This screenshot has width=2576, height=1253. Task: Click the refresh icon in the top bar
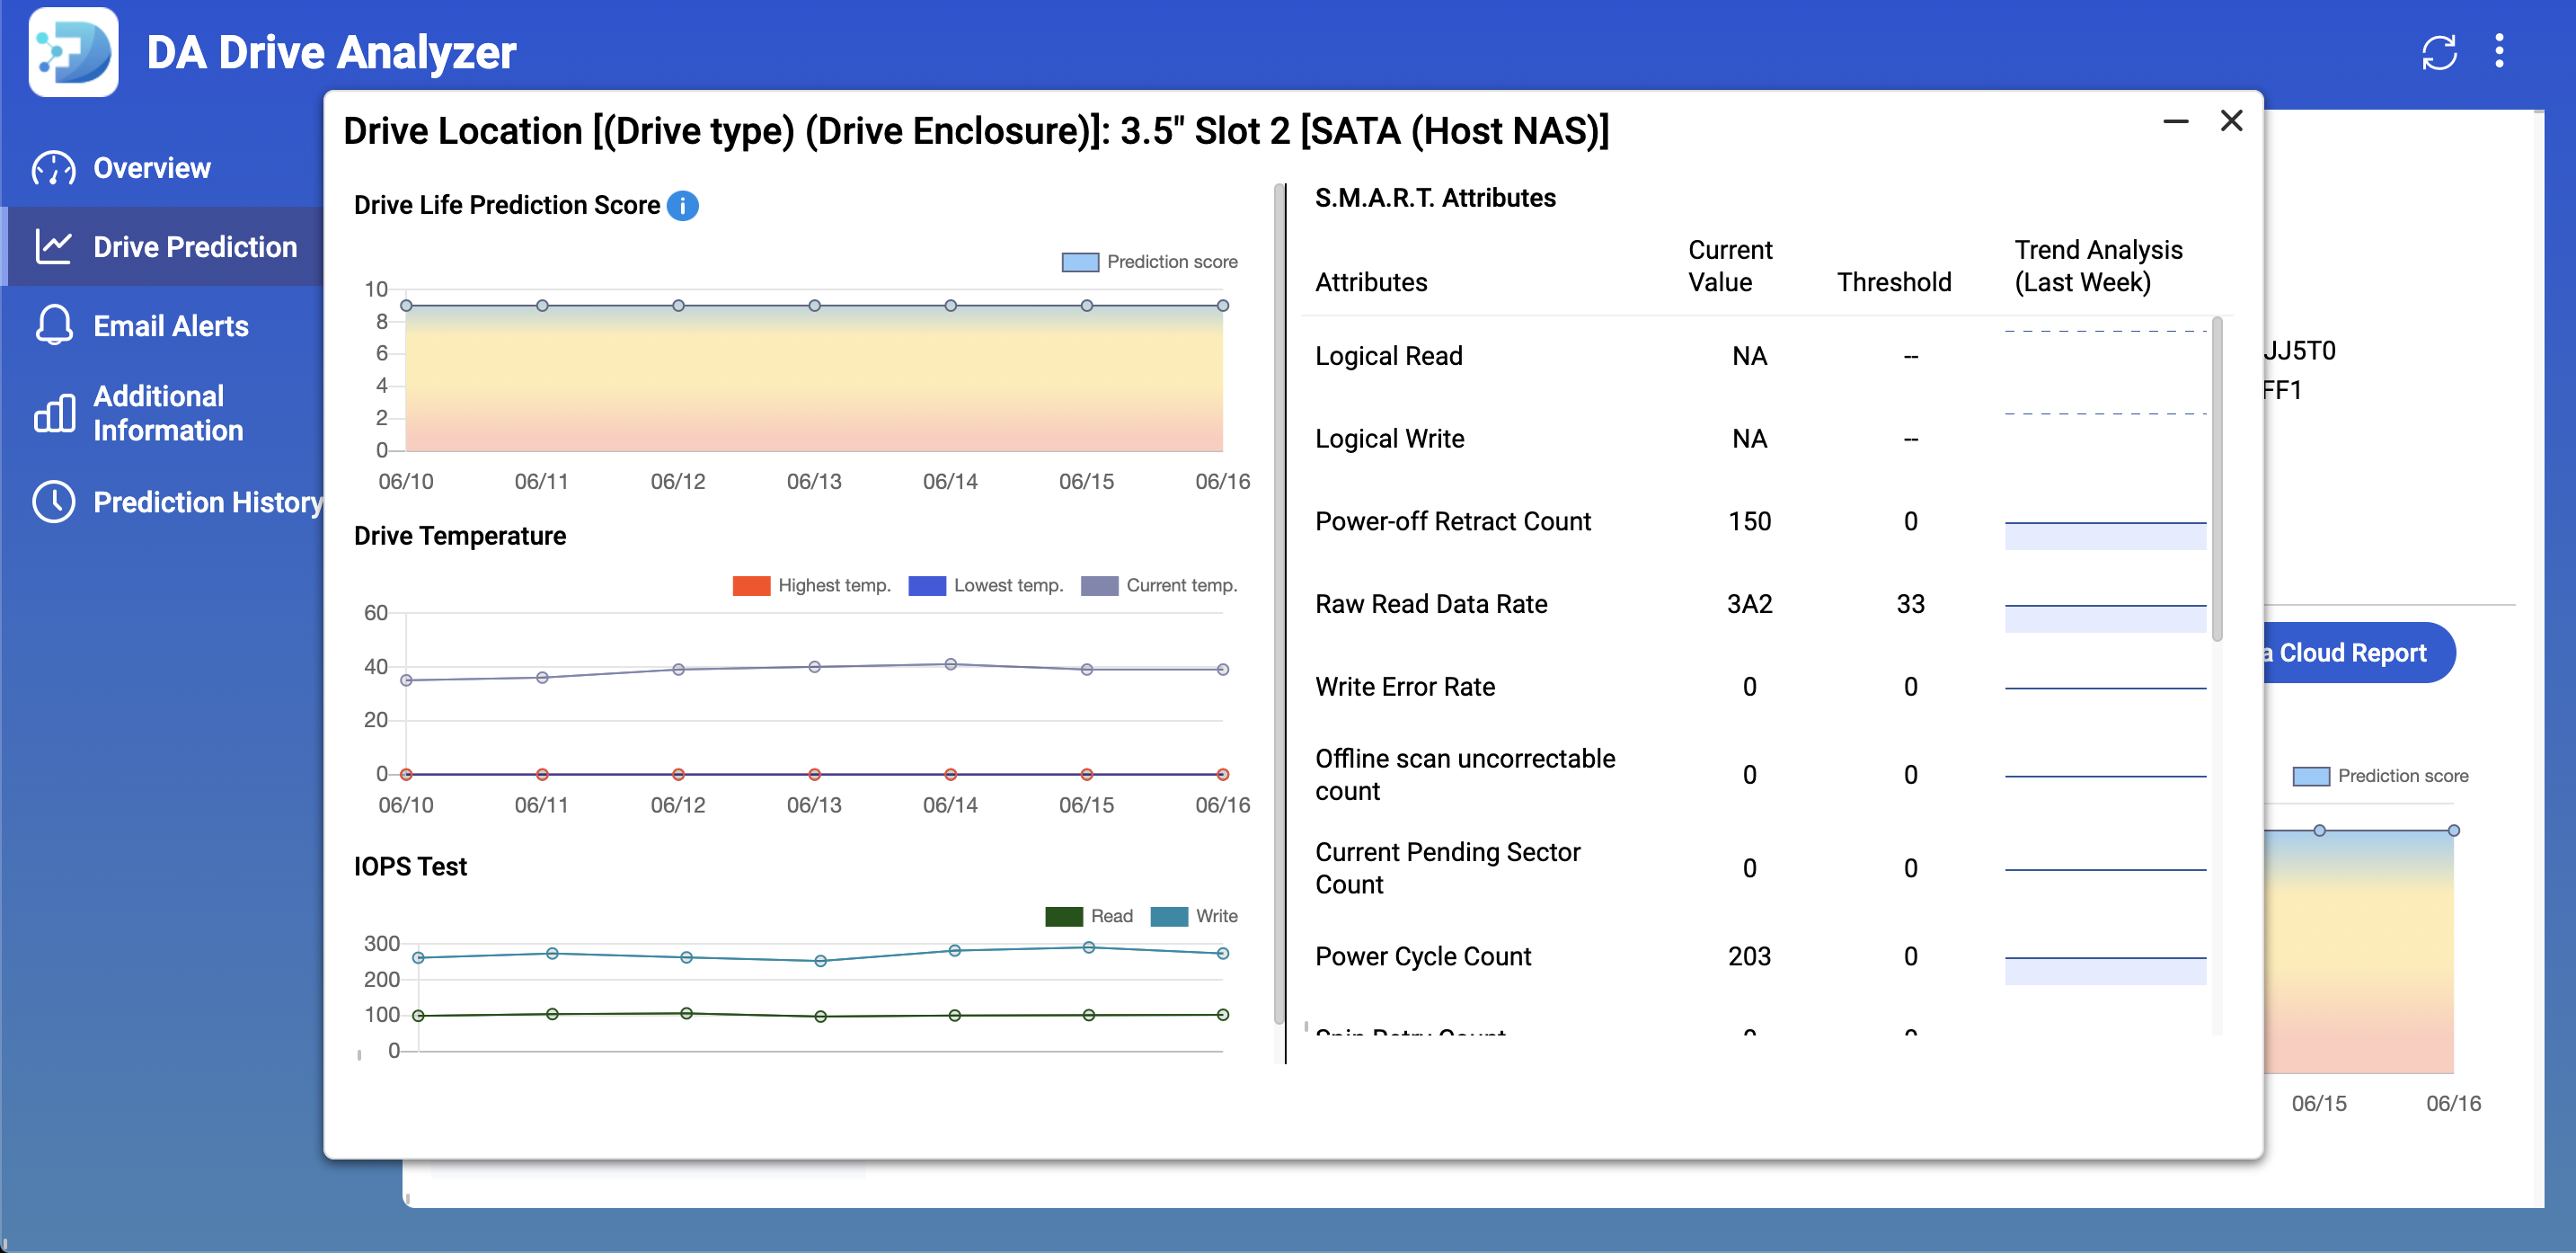[2440, 53]
